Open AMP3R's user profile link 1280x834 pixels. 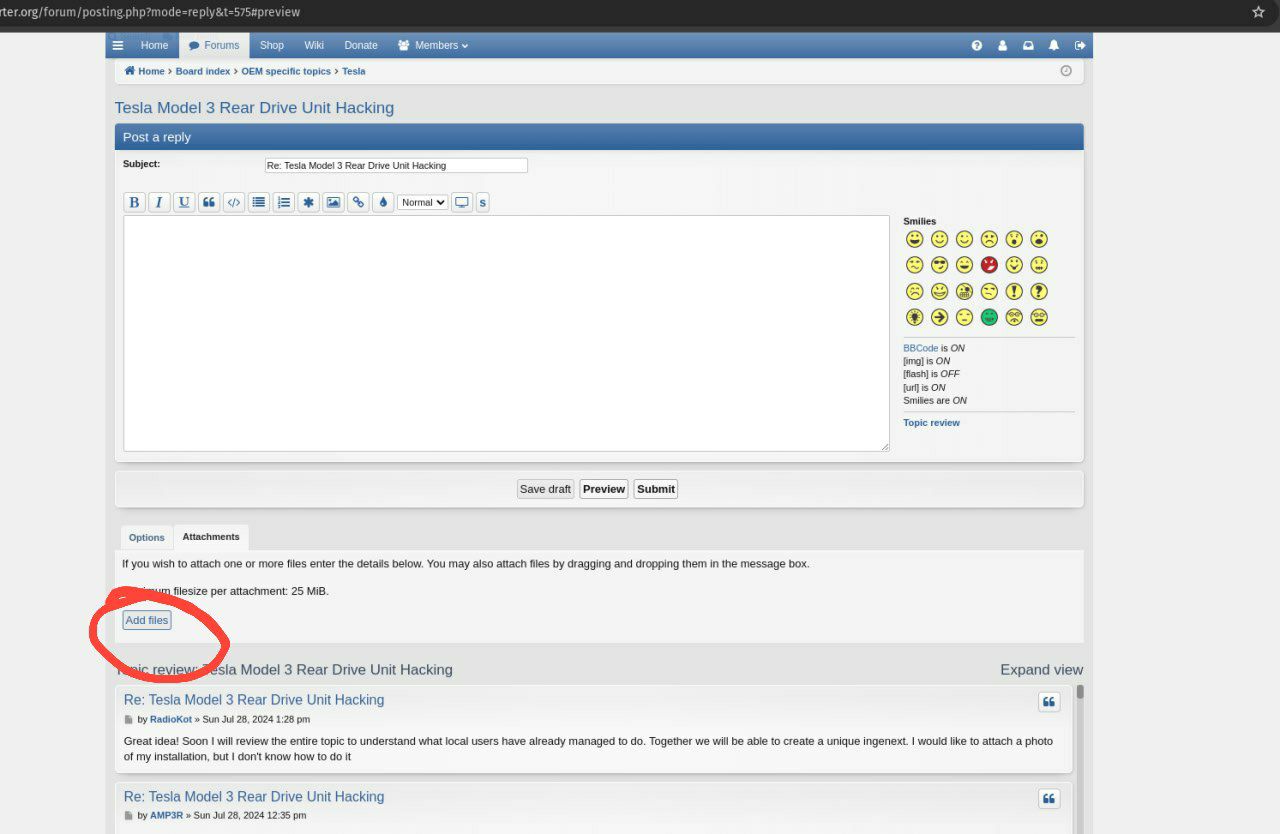coord(167,815)
